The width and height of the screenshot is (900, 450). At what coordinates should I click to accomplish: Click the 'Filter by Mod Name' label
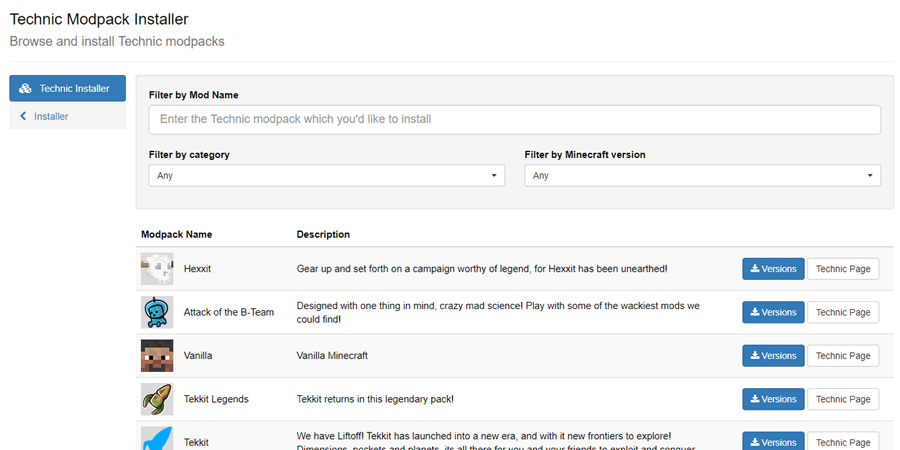pyautogui.click(x=193, y=95)
